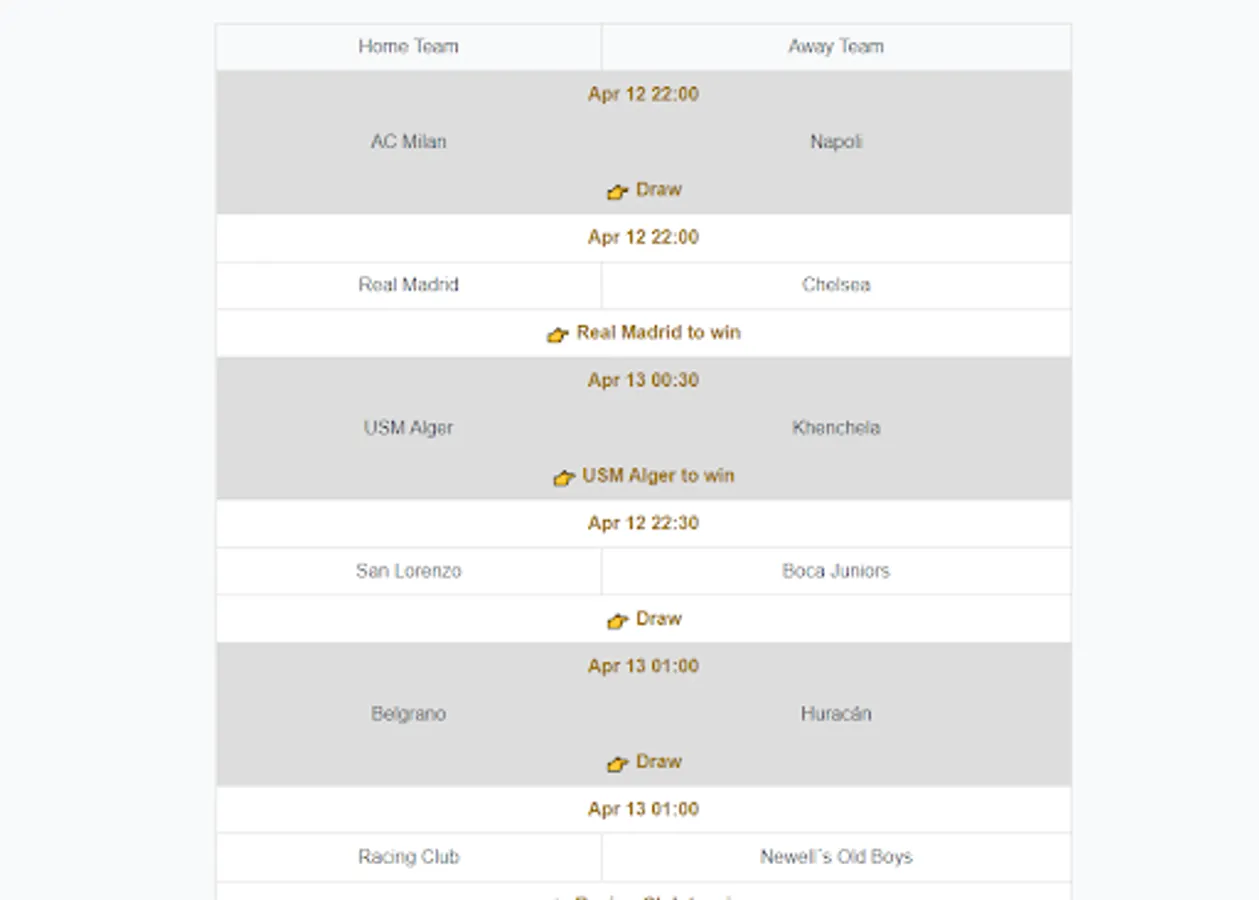Click hand icon beside Belgrano Draw tip
Screen dimensions: 1259x900
617,763
